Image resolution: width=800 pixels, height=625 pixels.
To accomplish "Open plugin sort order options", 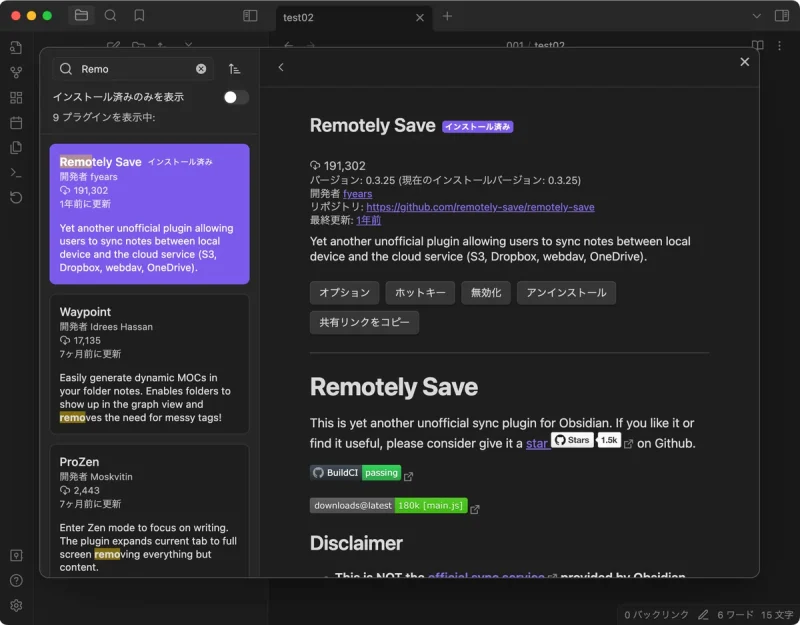I will pyautogui.click(x=234, y=69).
